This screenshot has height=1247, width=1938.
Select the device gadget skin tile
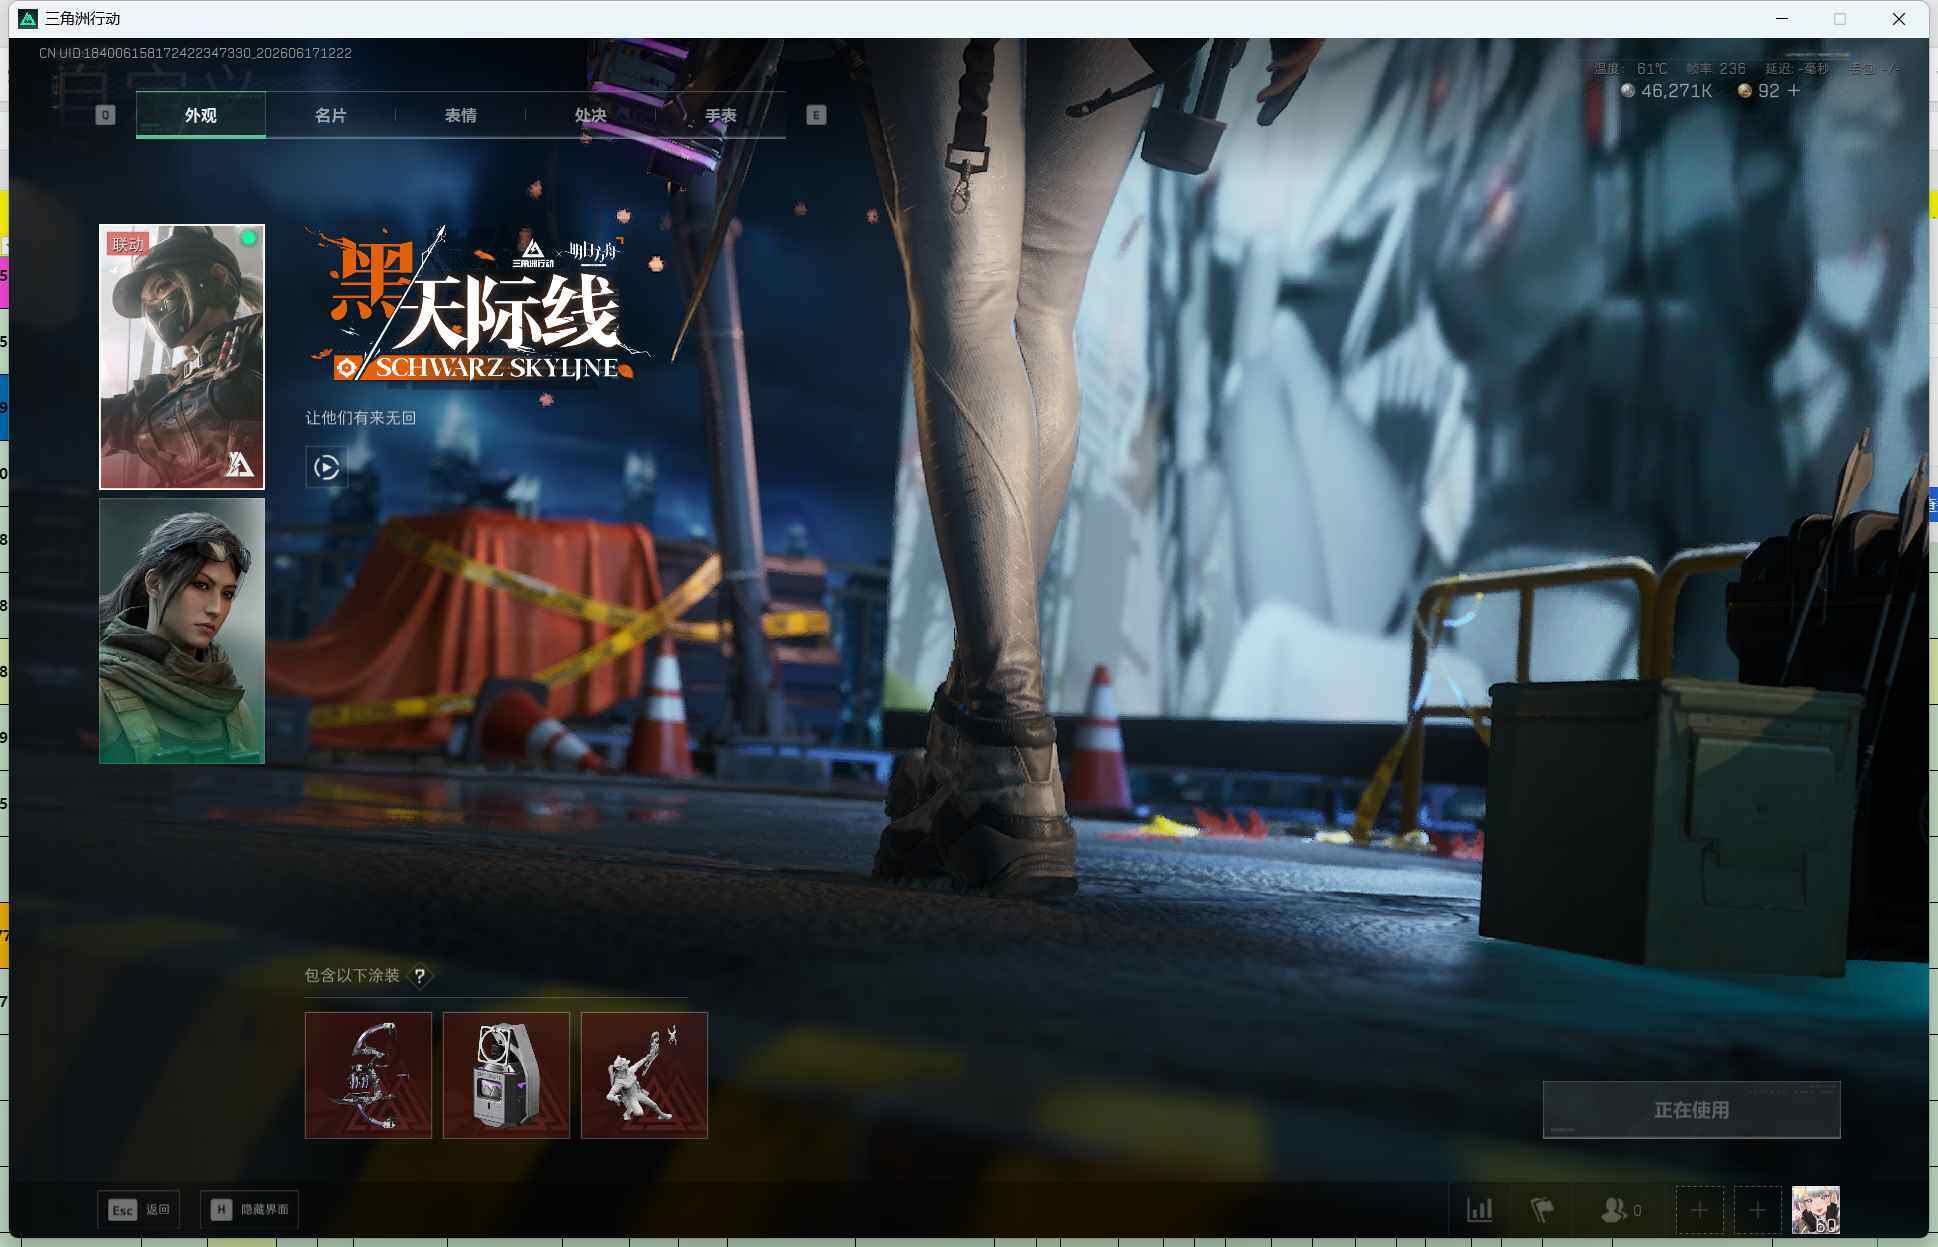click(x=506, y=1075)
